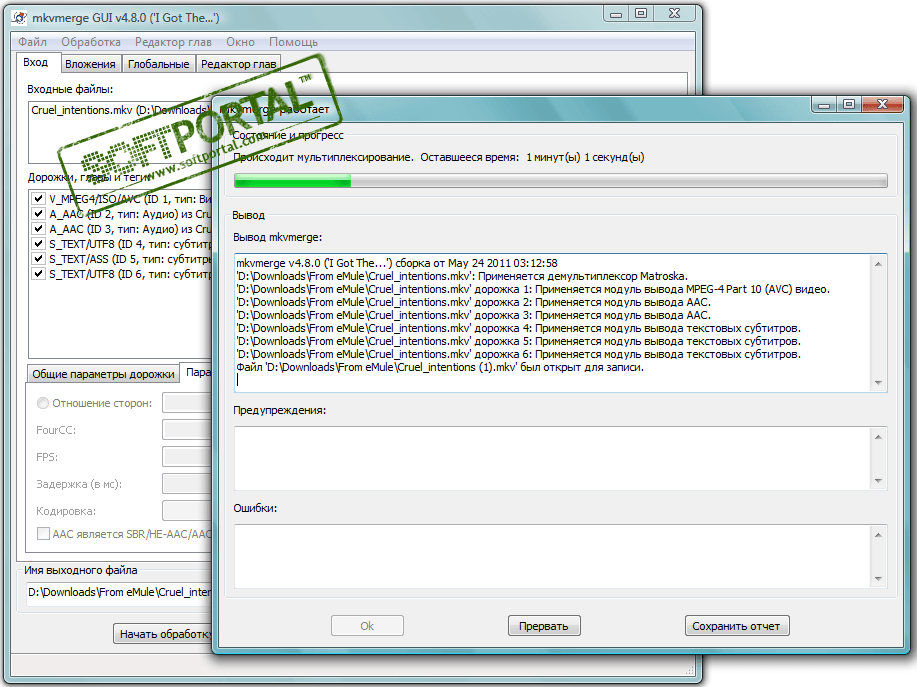This screenshot has height=687, width=917.
Task: Click the output file name field
Action: click(x=119, y=592)
